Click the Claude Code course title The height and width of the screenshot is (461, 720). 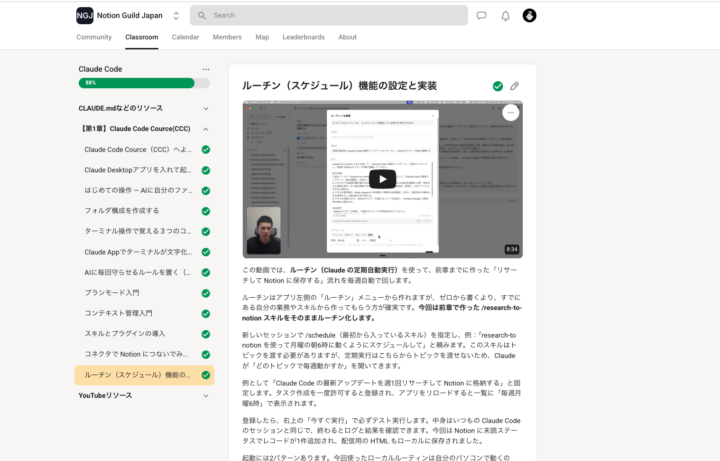[x=100, y=69]
